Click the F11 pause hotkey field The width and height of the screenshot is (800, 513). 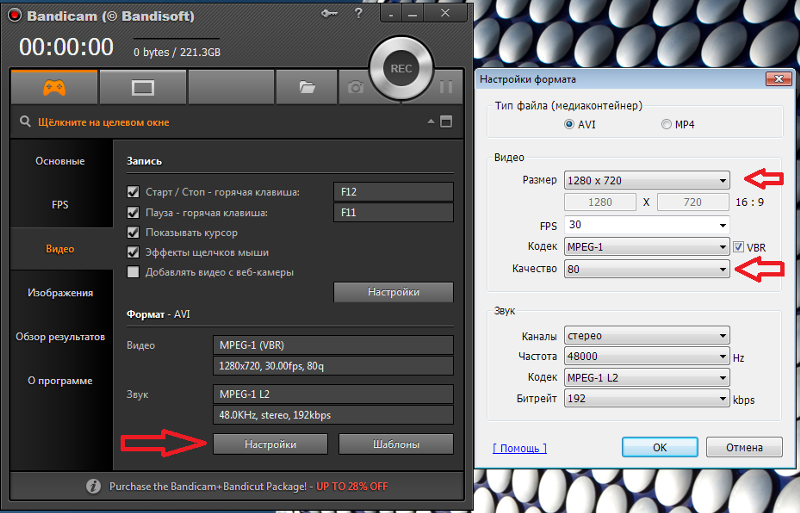[393, 212]
